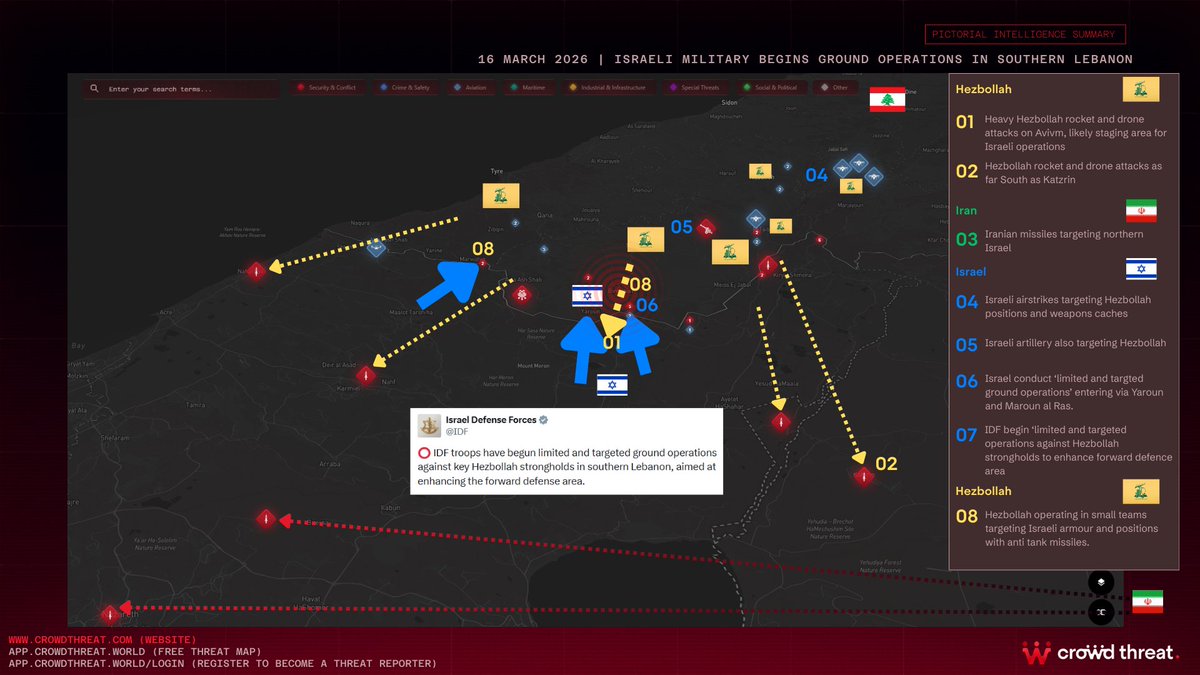
Task: Open the red bug-shaped marker near Ain Shak
Action: [x=520, y=294]
